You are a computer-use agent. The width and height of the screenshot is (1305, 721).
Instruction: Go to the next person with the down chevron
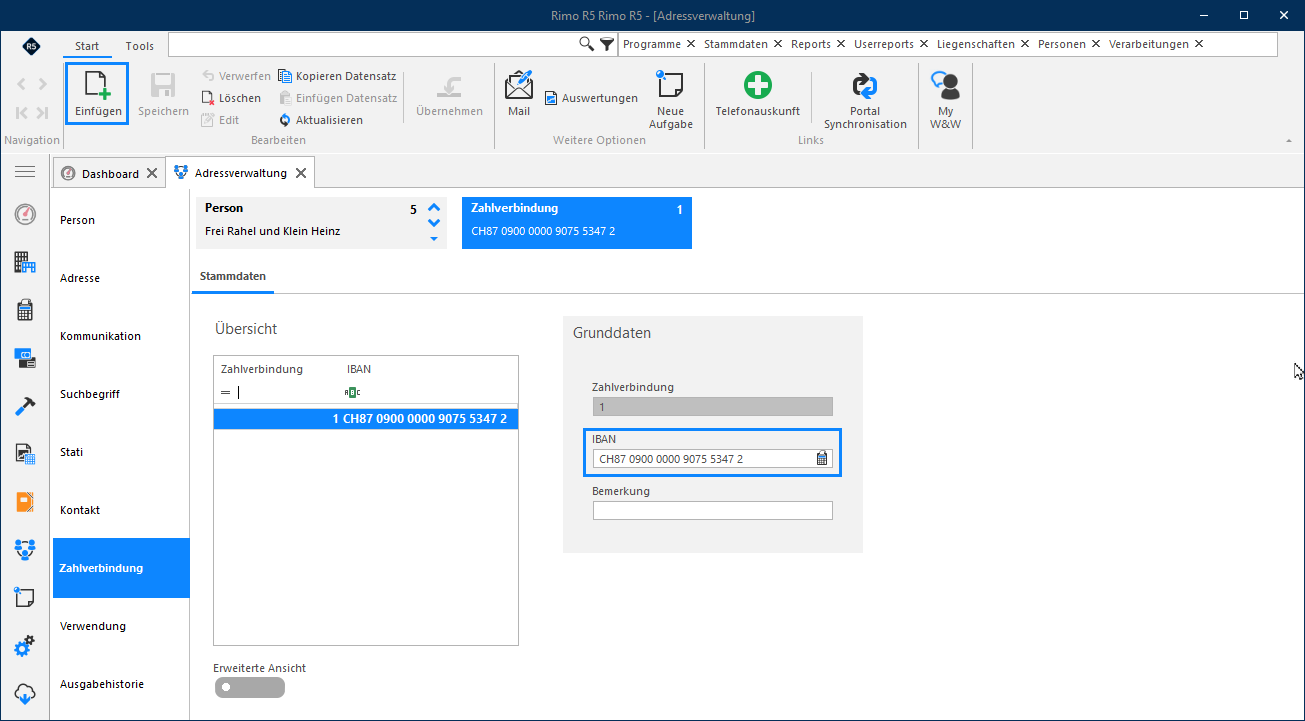(434, 224)
